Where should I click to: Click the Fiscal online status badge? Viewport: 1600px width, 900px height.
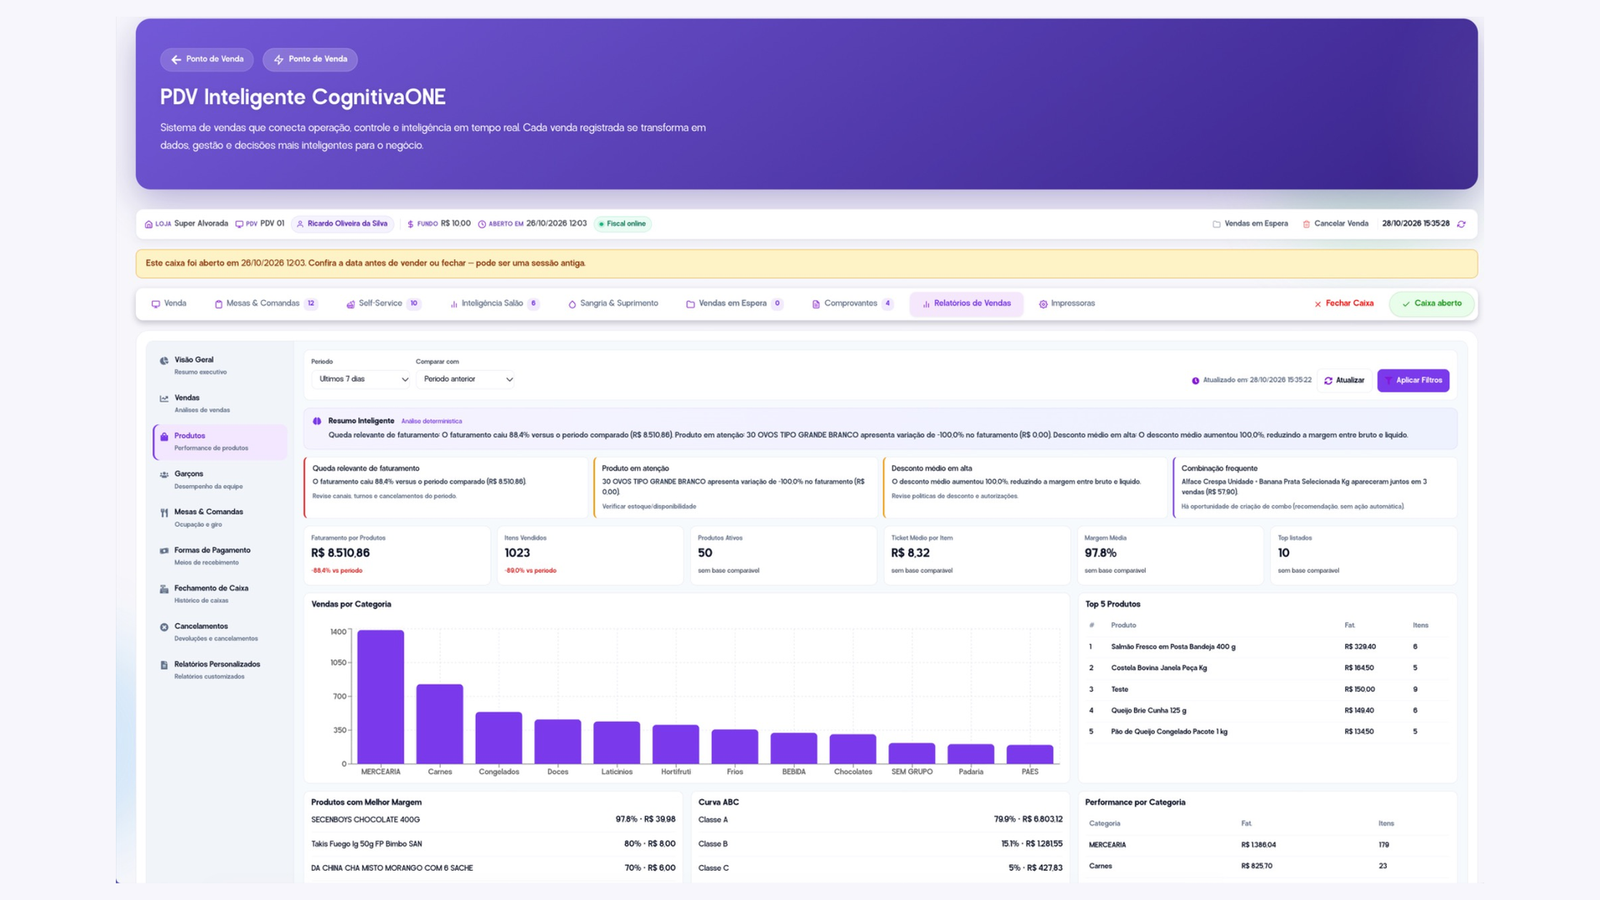(622, 224)
